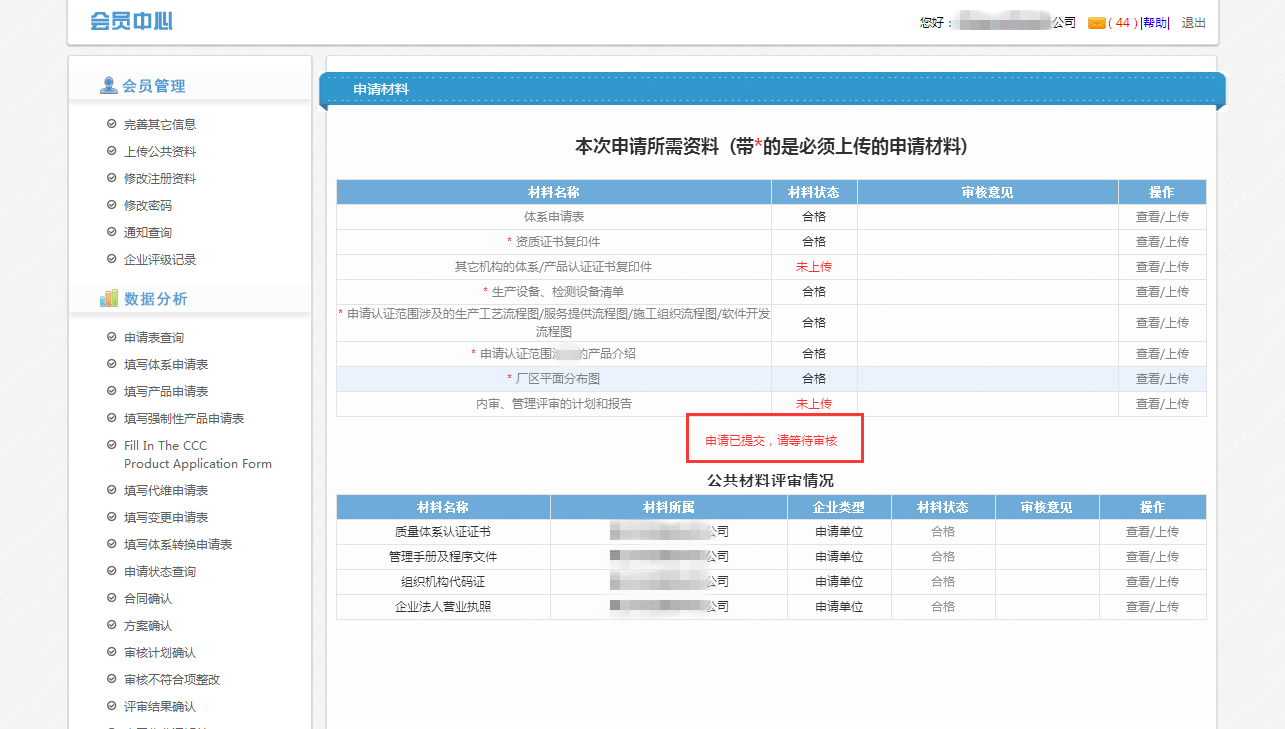Go to 企业评级记录 page
Viewport: 1285px width, 729px height.
[160, 260]
